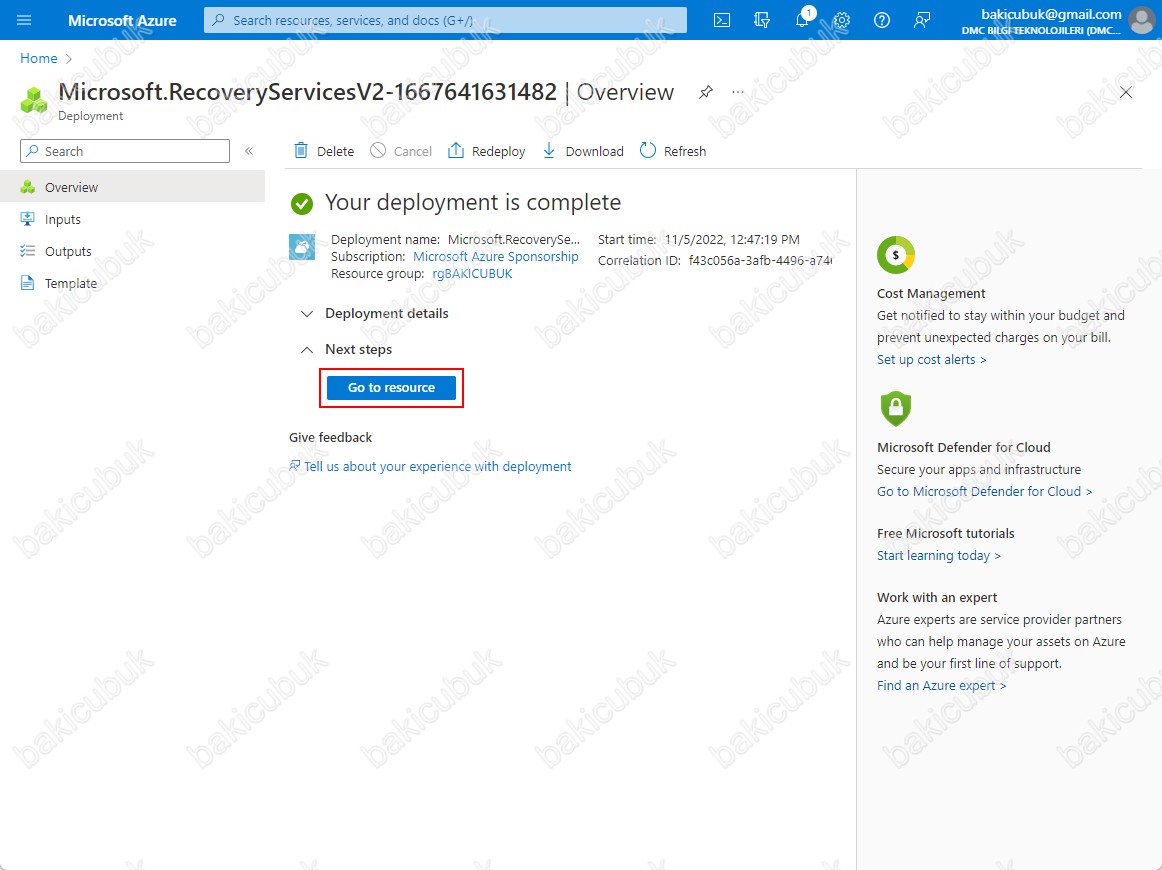Open portal Settings gear

pyautogui.click(x=842, y=20)
